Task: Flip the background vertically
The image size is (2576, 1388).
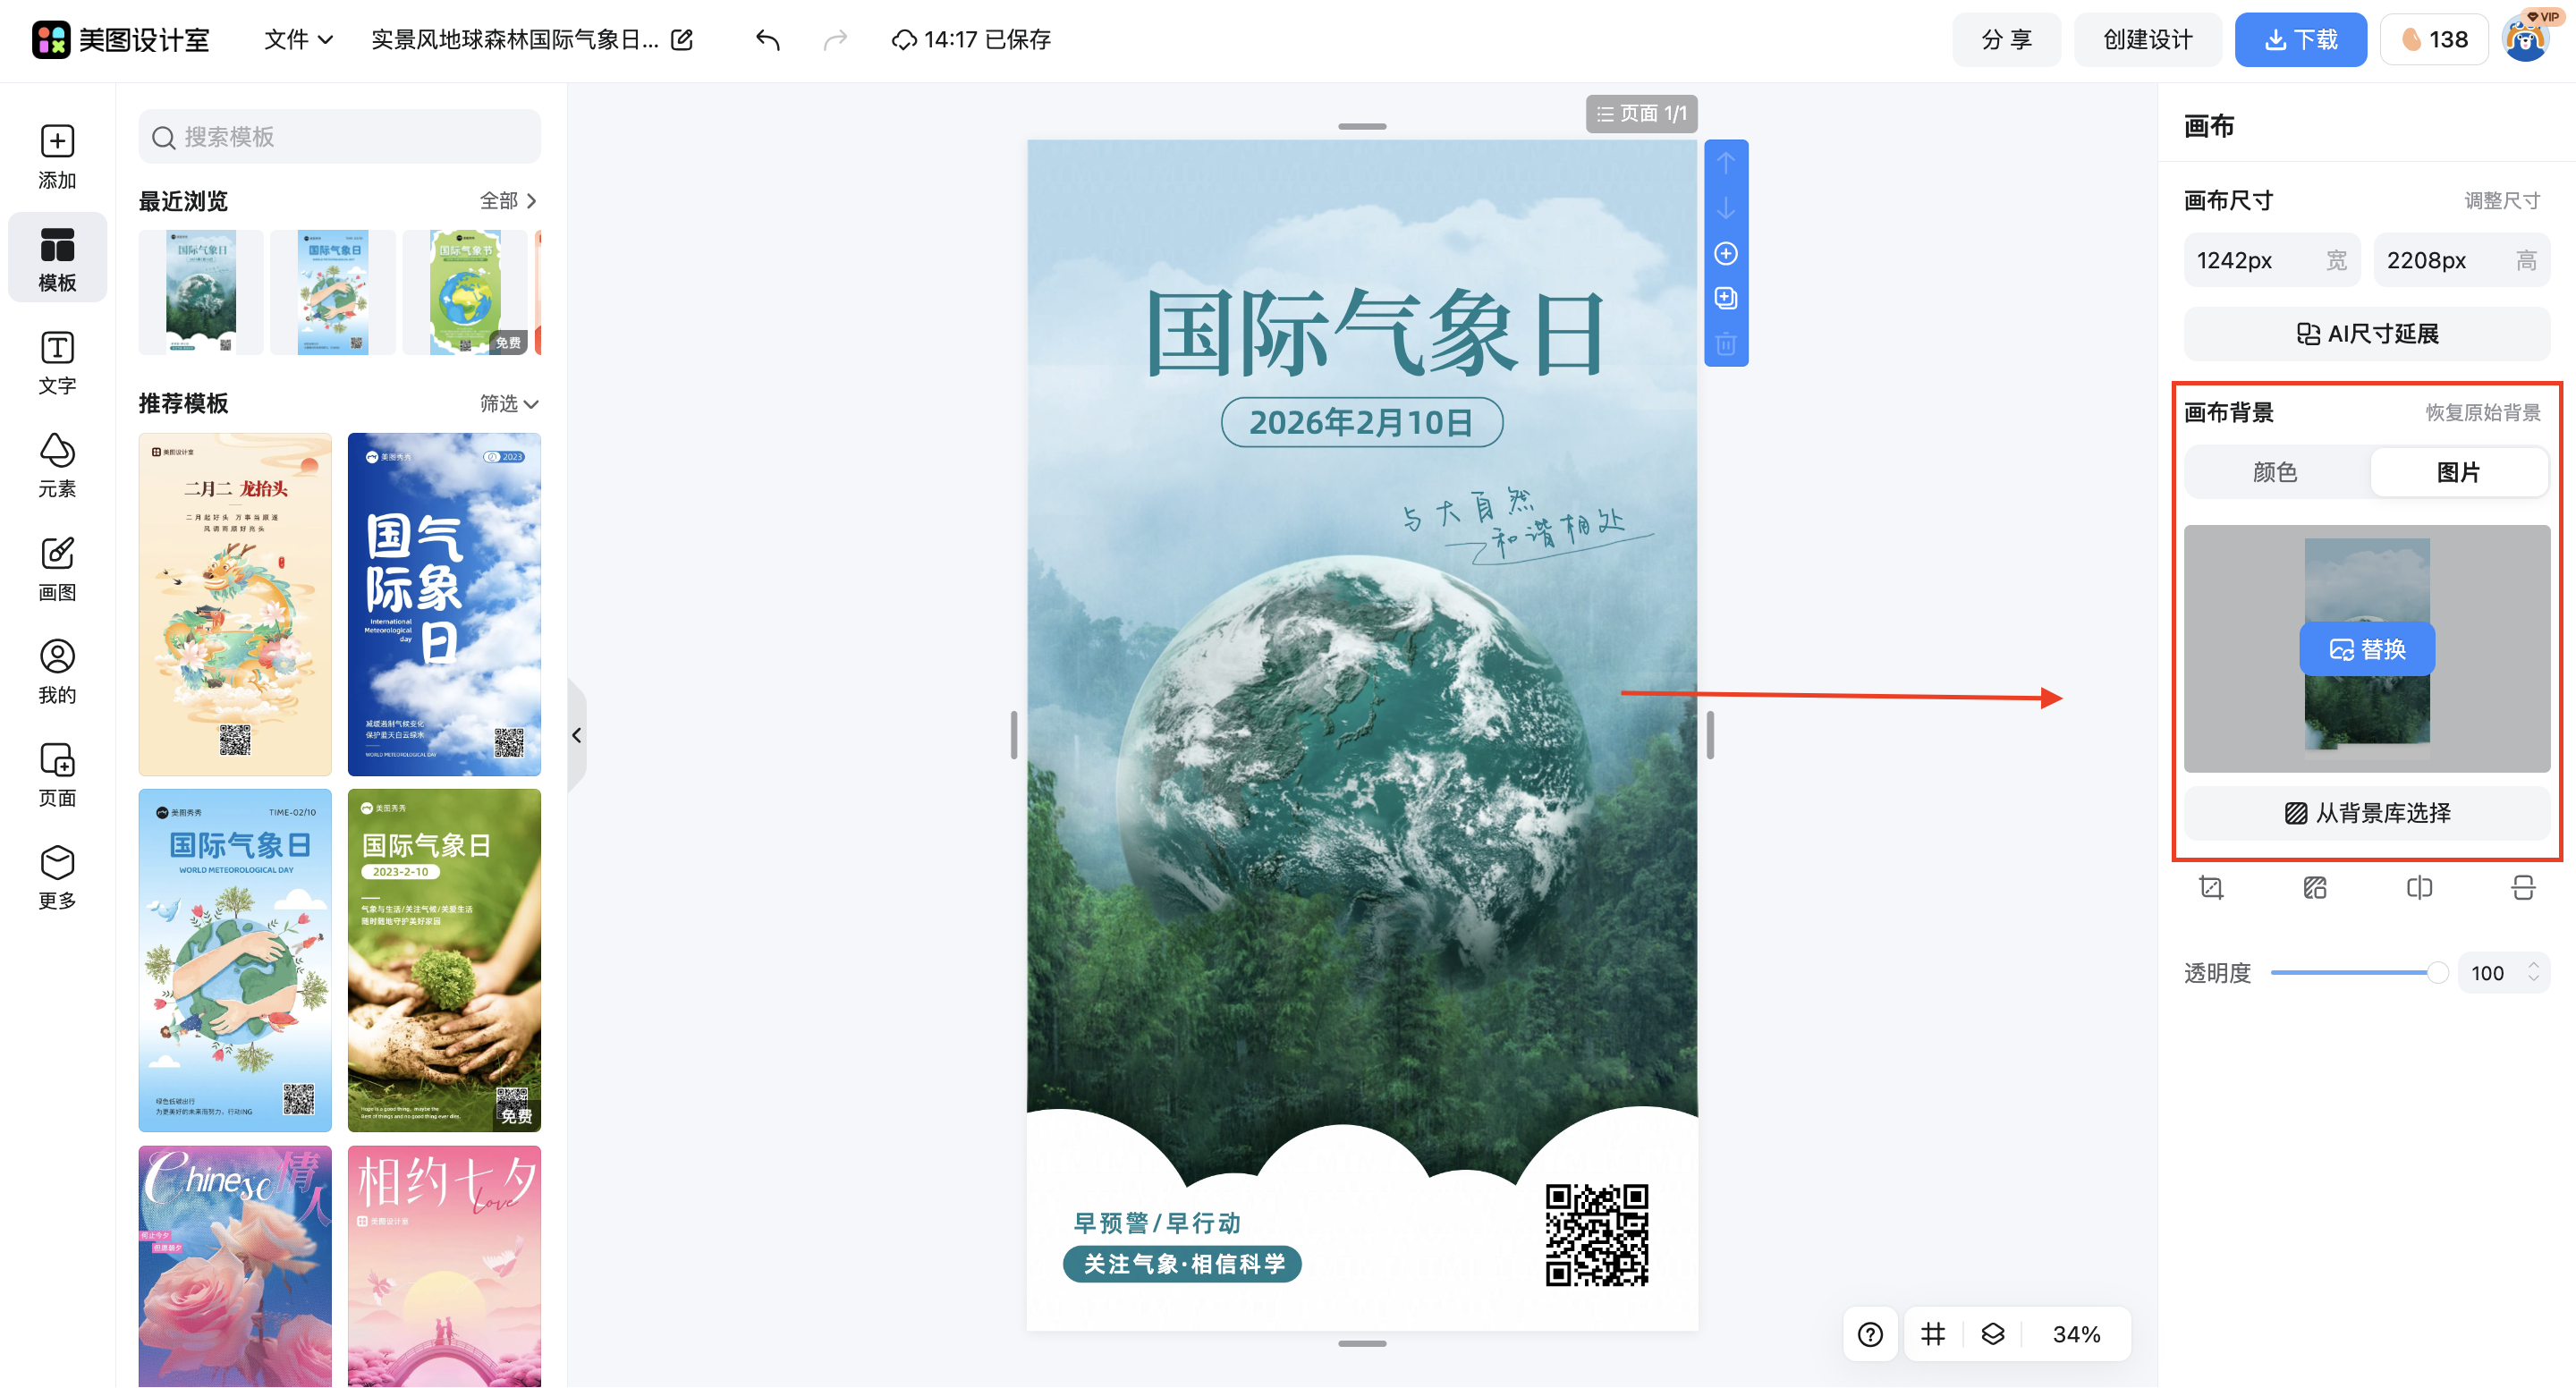Action: 2523,887
